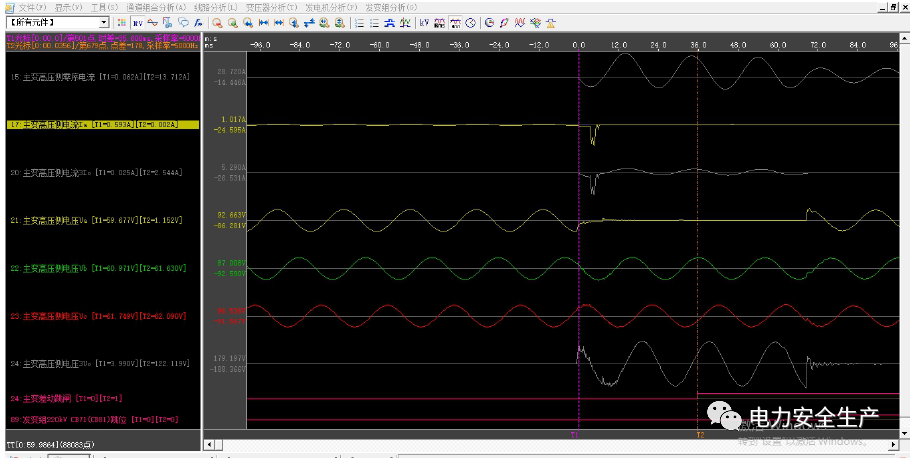The height and width of the screenshot is (458, 910).
Task: Click the colored grid toolbar icon
Action: click(122, 23)
